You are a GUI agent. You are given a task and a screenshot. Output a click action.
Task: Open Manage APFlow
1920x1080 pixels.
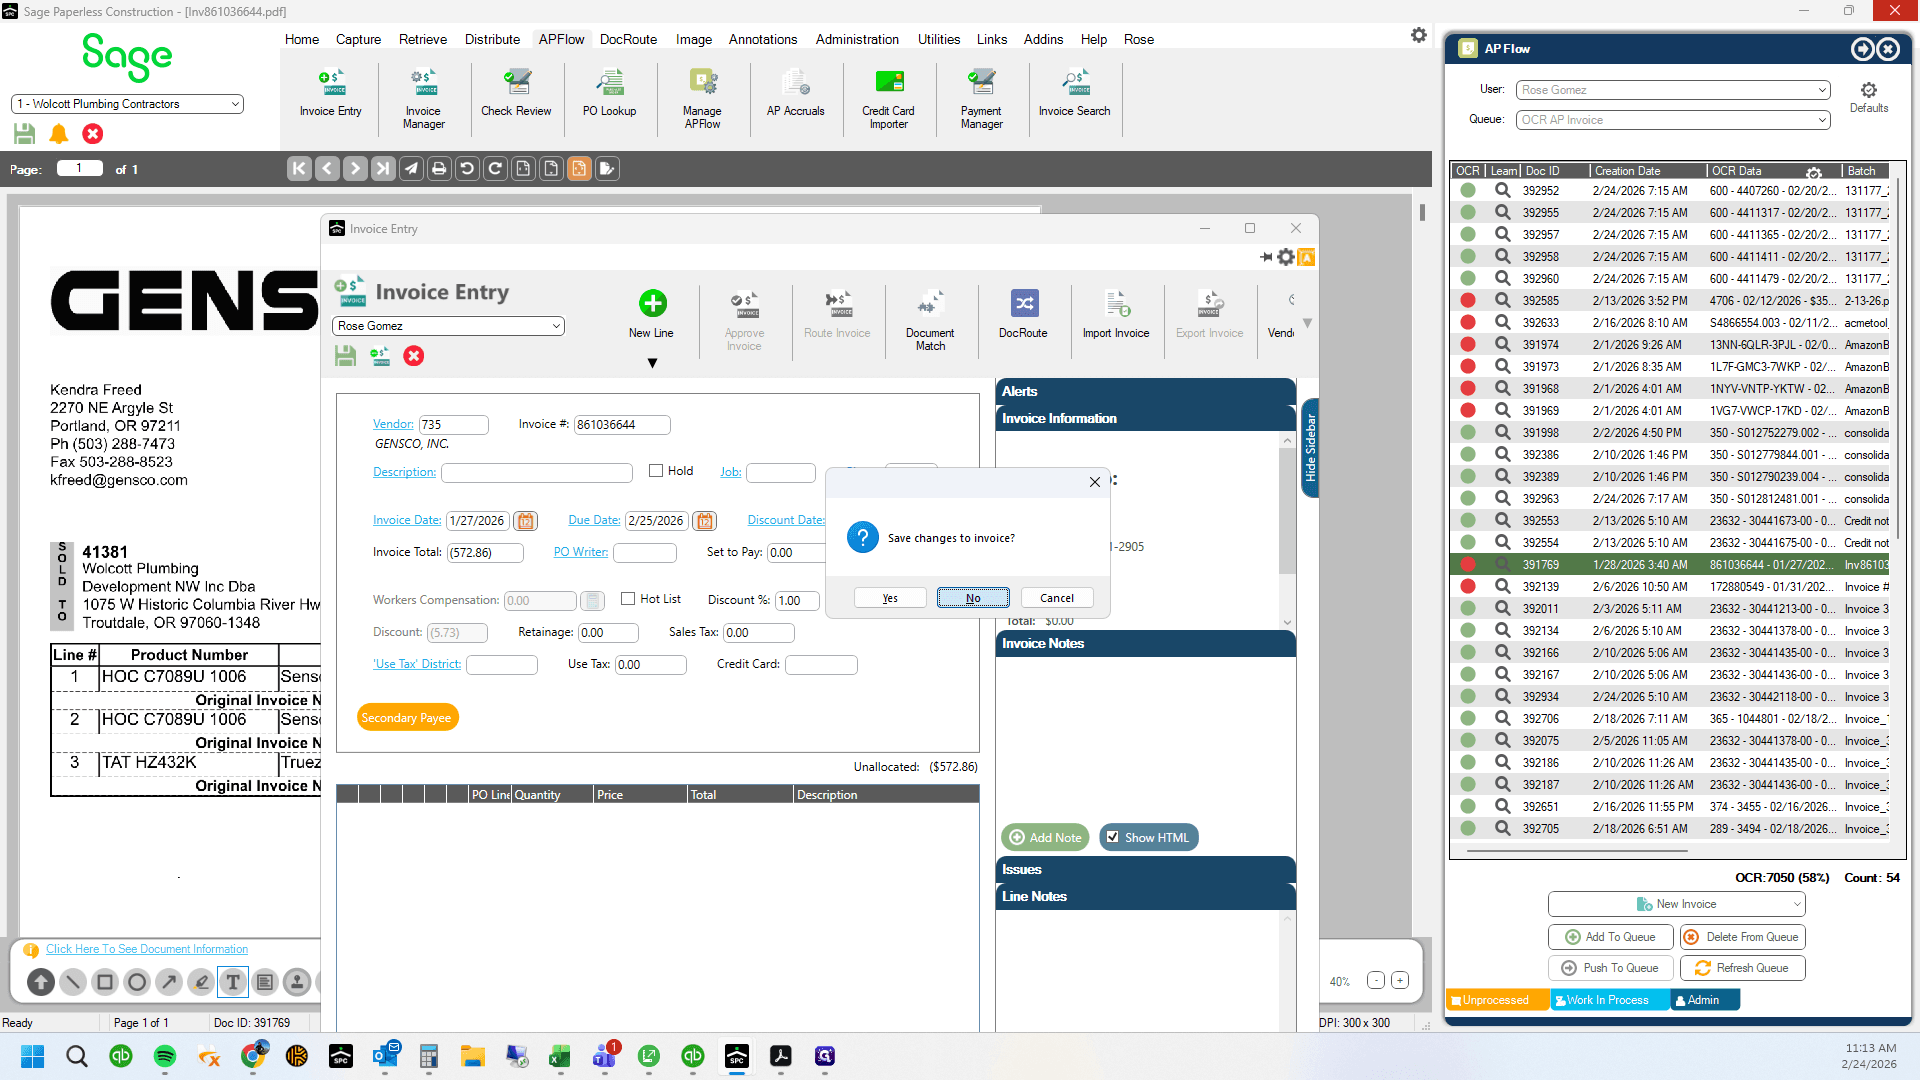702,99
